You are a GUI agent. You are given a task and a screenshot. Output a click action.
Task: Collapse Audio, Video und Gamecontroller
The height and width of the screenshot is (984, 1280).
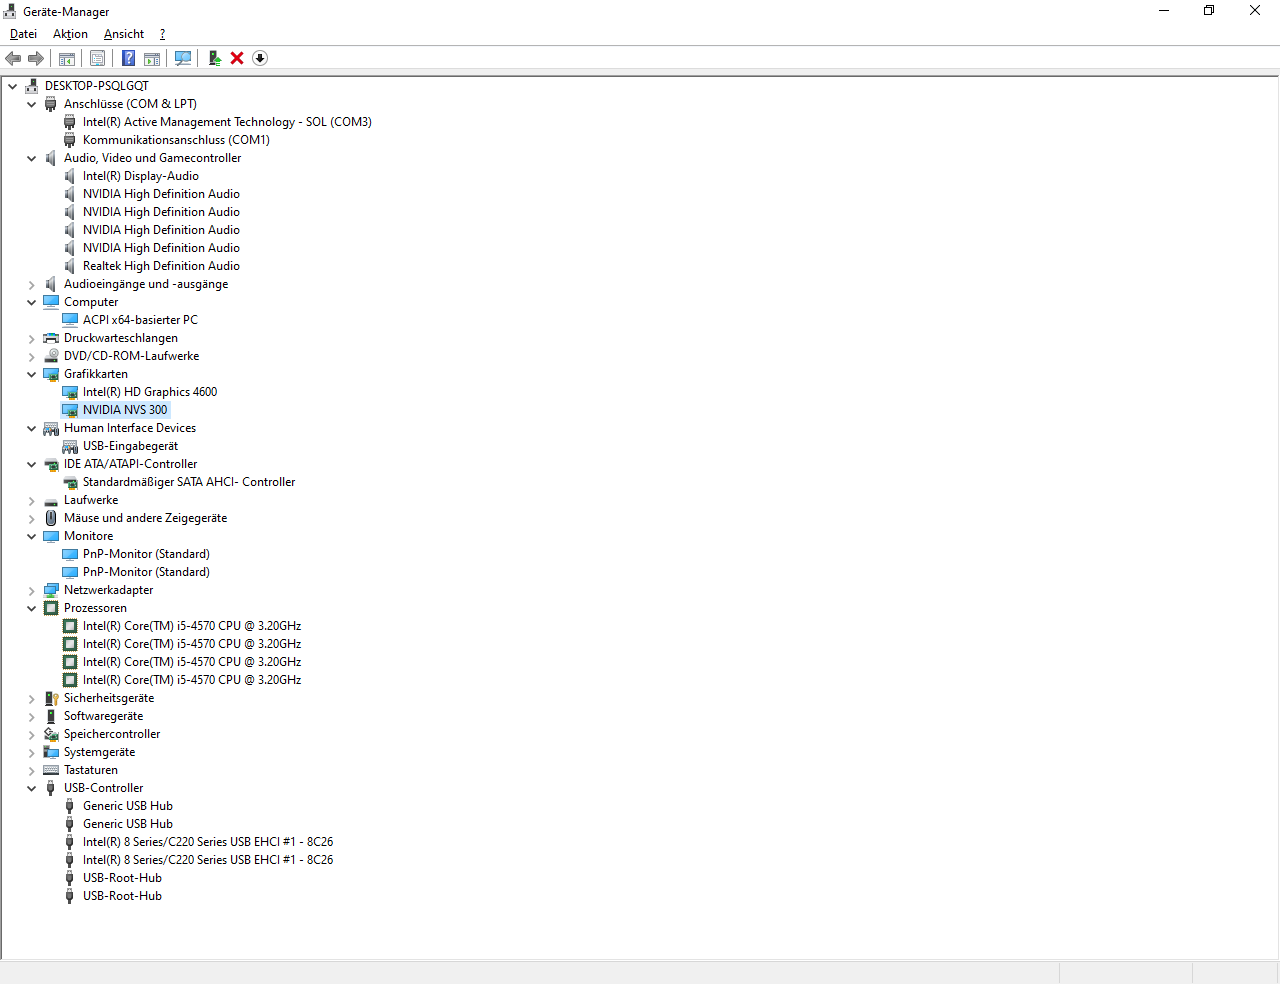(32, 158)
